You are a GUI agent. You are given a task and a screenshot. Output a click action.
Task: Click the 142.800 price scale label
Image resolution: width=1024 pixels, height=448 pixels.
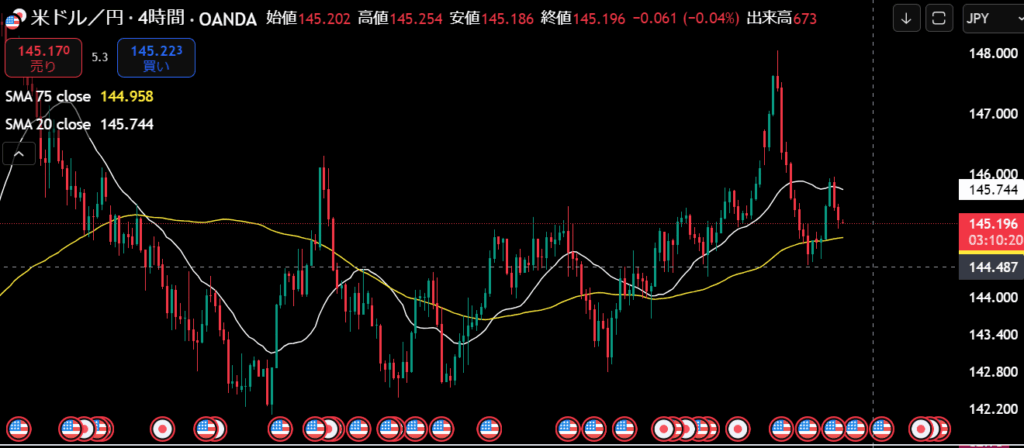[991, 372]
